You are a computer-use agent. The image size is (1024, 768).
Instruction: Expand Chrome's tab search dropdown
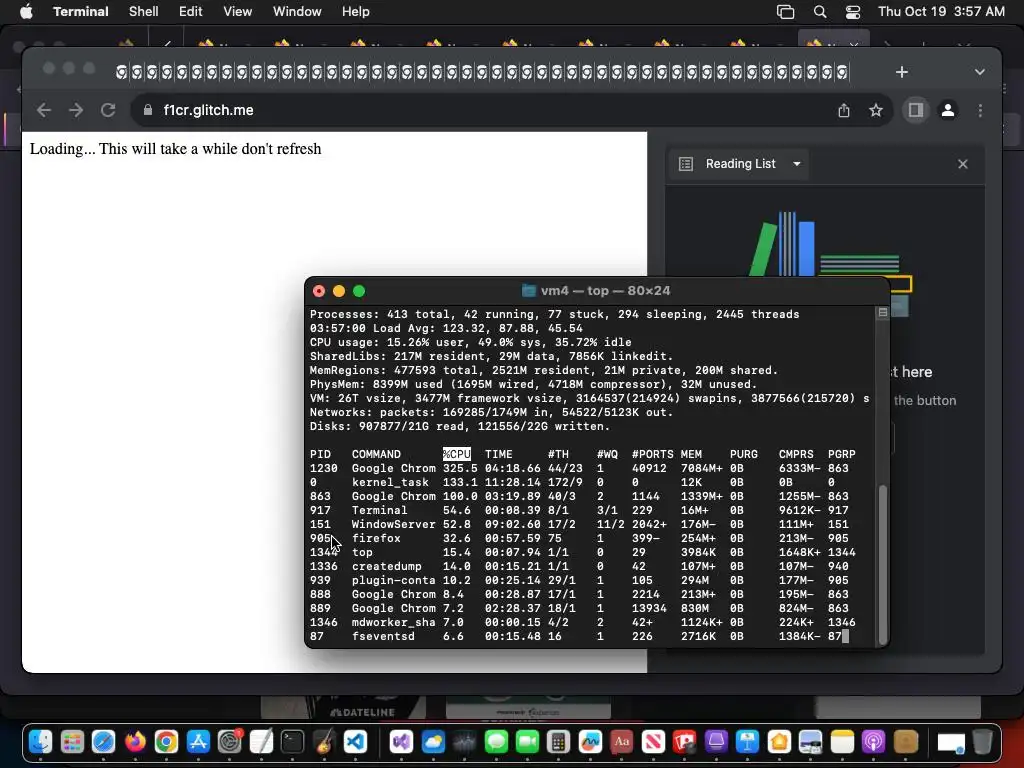pyautogui.click(x=980, y=72)
